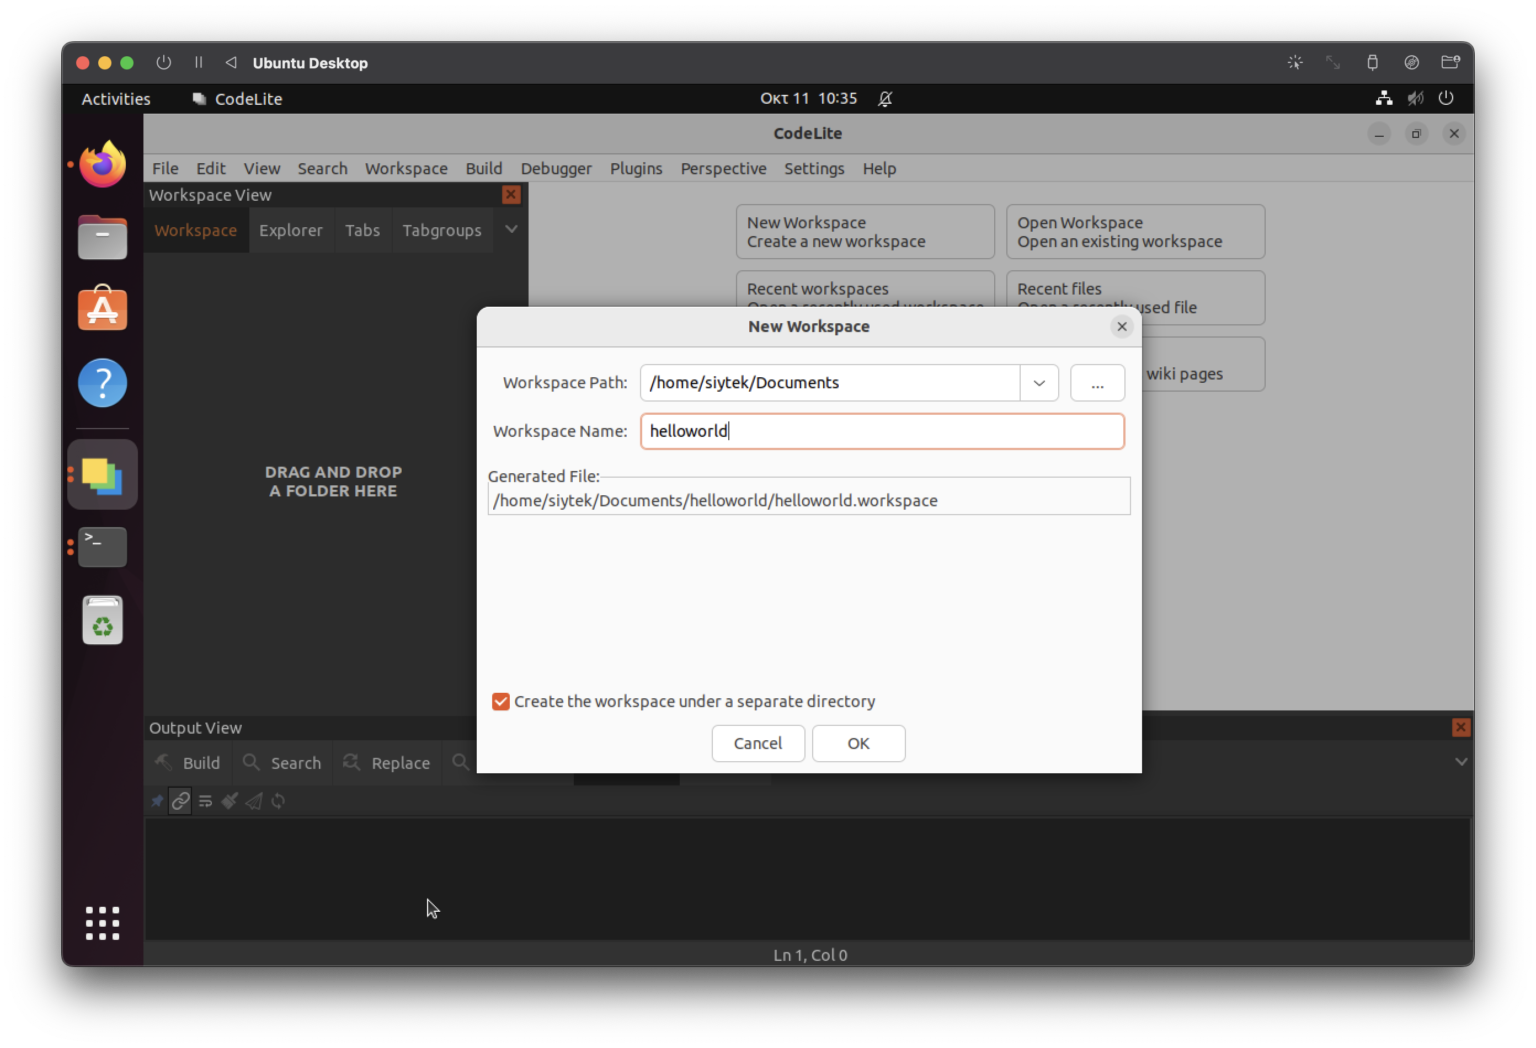Expand the Output View tabs overflow chevron
Image resolution: width=1536 pixels, height=1048 pixels.
(1460, 762)
